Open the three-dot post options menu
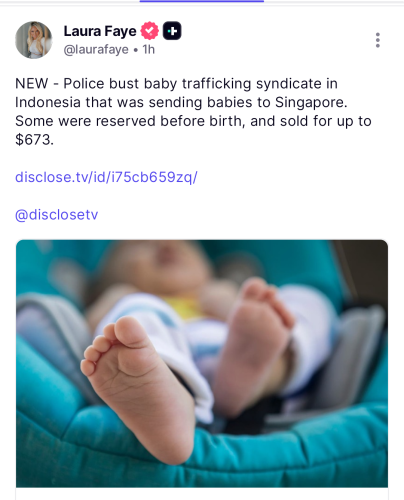Image resolution: width=404 pixels, height=500 pixels. coord(377,40)
